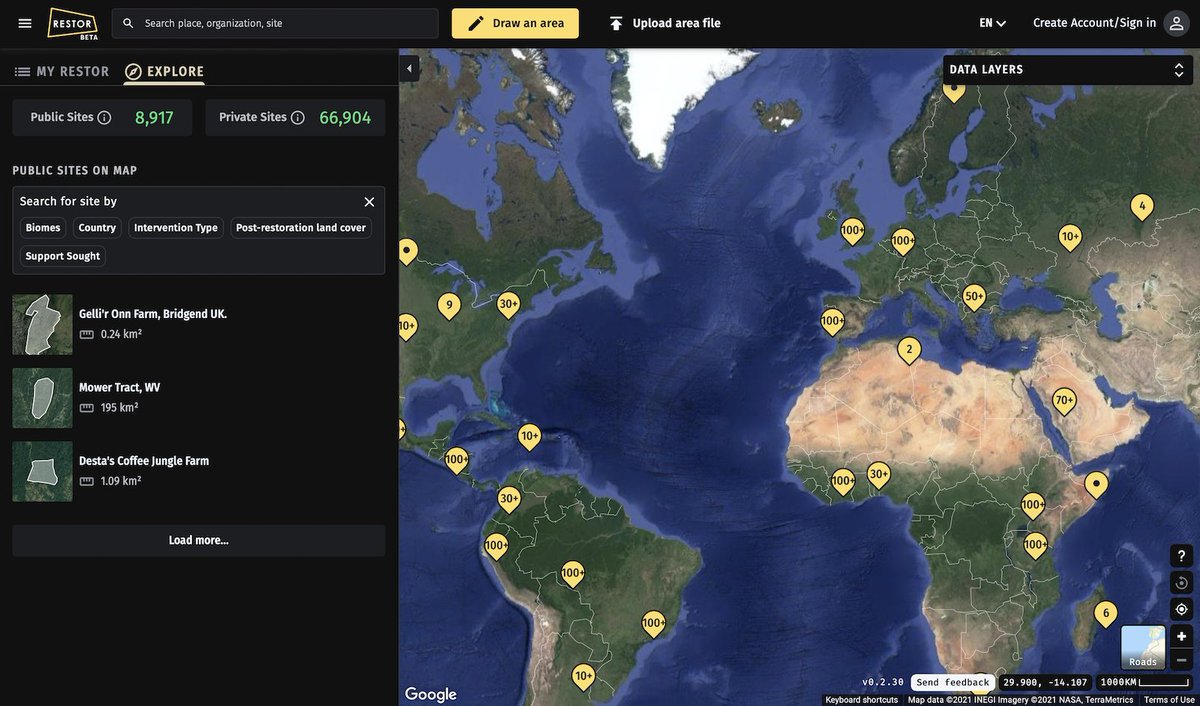Open the user account avatar icon
Viewport: 1200px width, 706px height.
click(x=1176, y=23)
